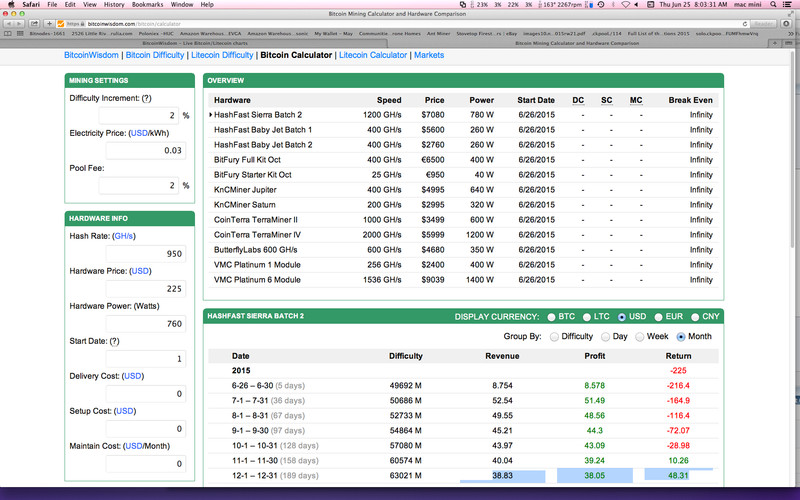Image resolution: width=800 pixels, height=500 pixels.
Task: Open the Apple menu
Action: [11, 4]
